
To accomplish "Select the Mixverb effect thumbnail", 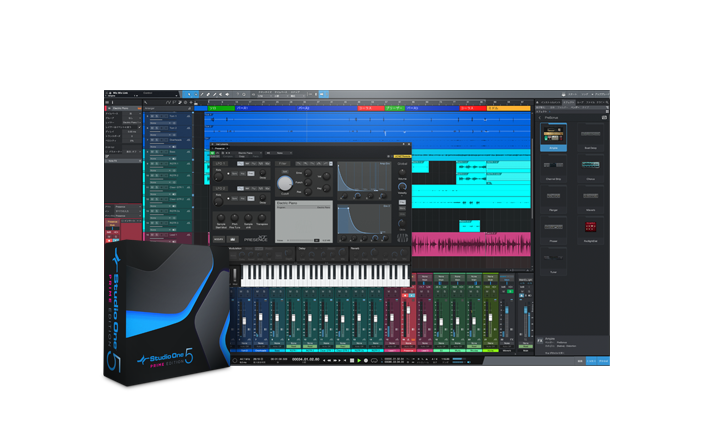I will pos(590,198).
